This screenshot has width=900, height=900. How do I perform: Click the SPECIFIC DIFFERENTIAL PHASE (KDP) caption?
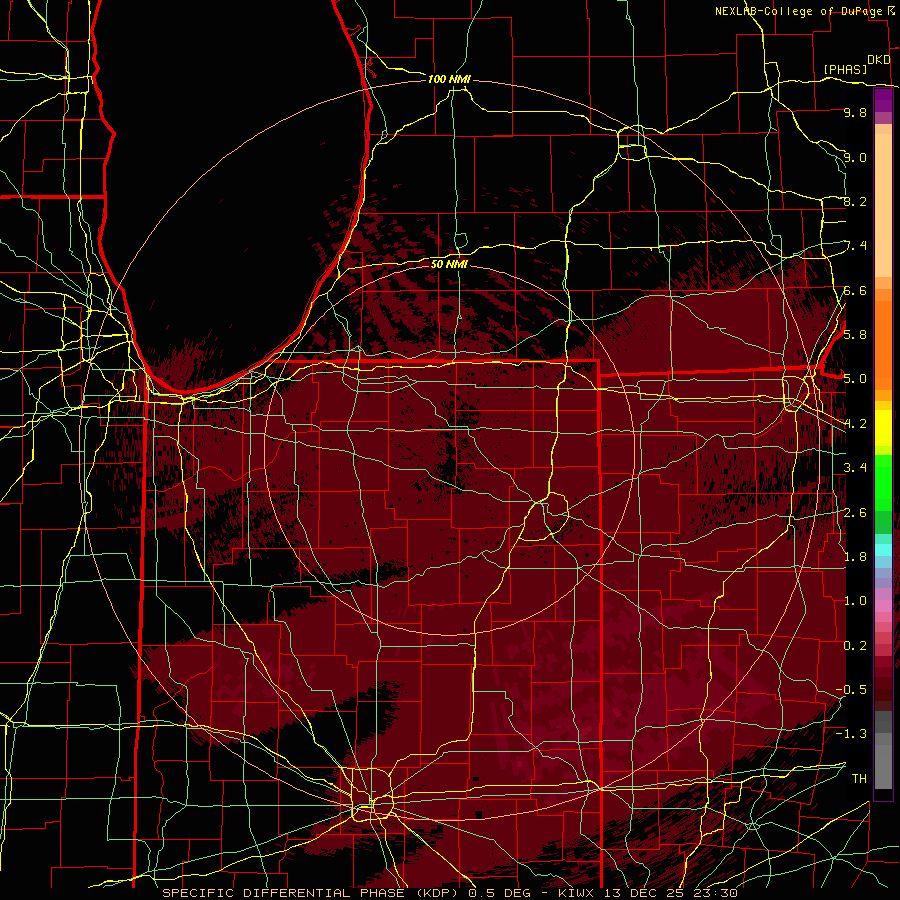(x=311, y=893)
